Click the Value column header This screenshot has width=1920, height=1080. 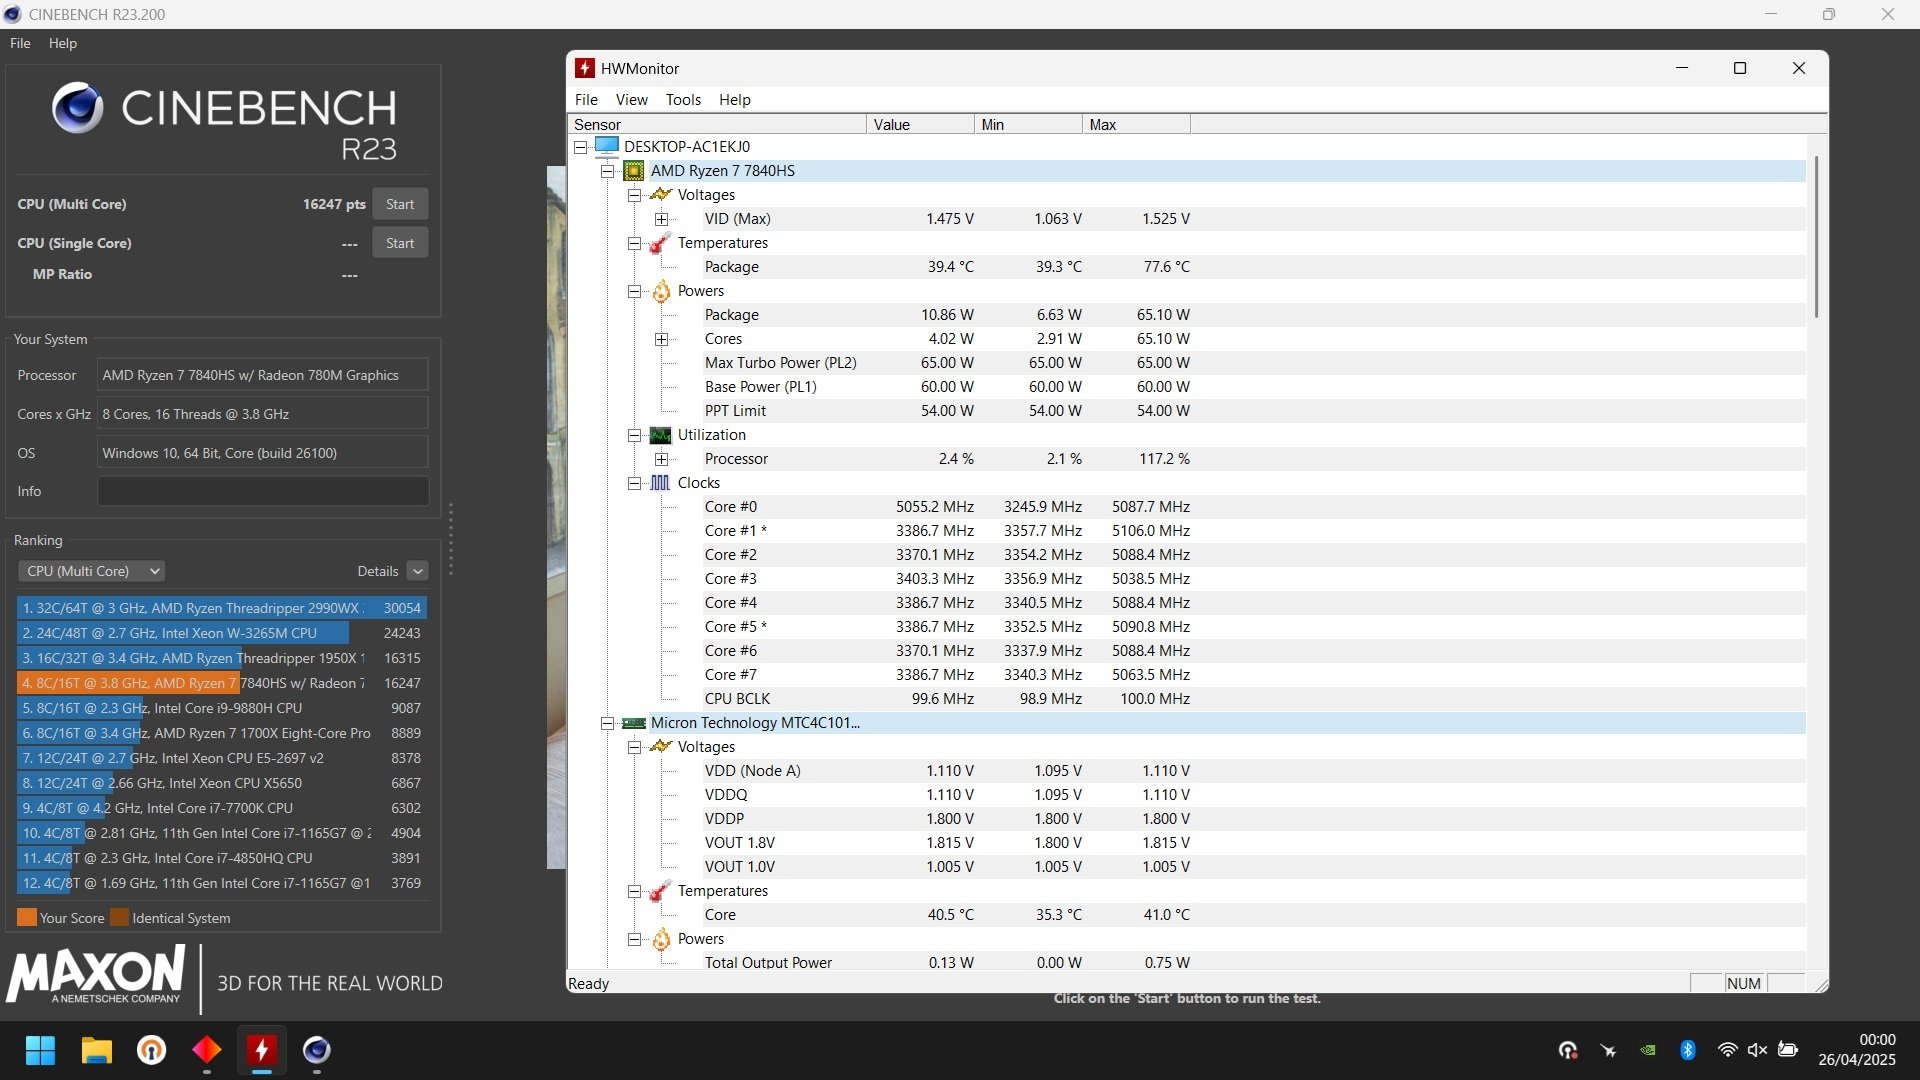pyautogui.click(x=920, y=125)
